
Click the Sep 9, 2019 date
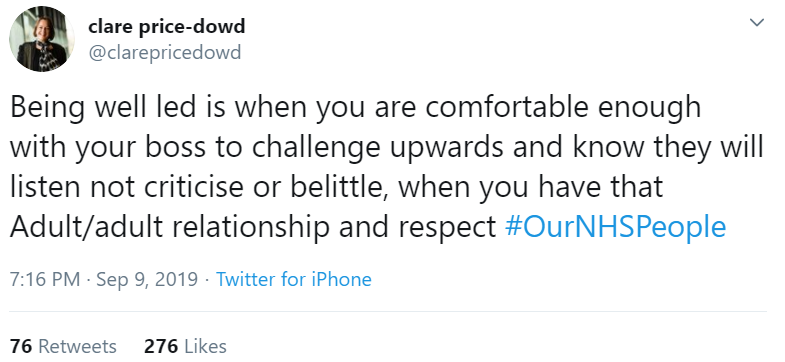[147, 279]
